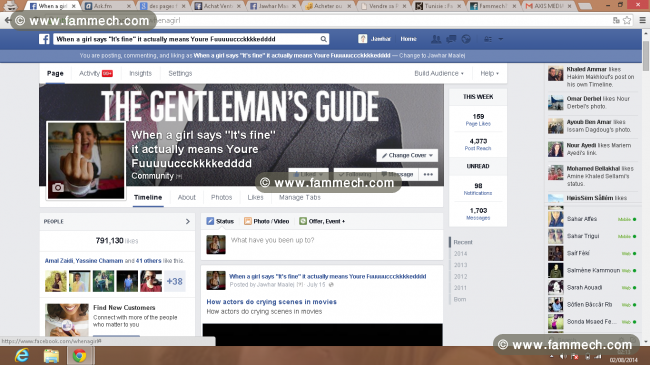The width and height of the screenshot is (650, 365).
Task: Jump to 2012 on timeline
Action: [460, 276]
